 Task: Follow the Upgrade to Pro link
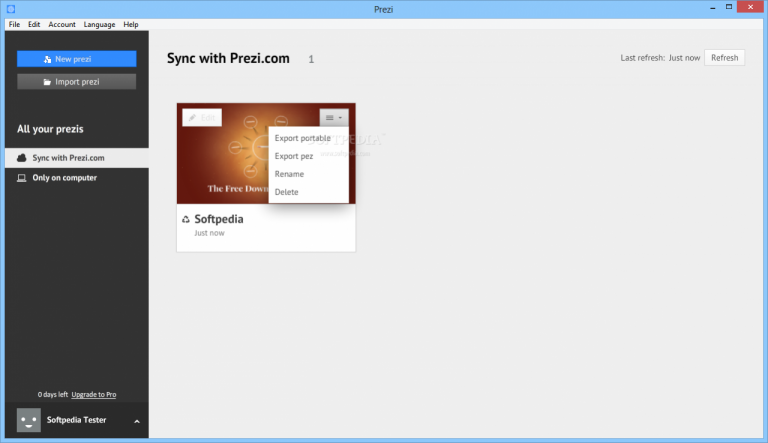pos(100,395)
